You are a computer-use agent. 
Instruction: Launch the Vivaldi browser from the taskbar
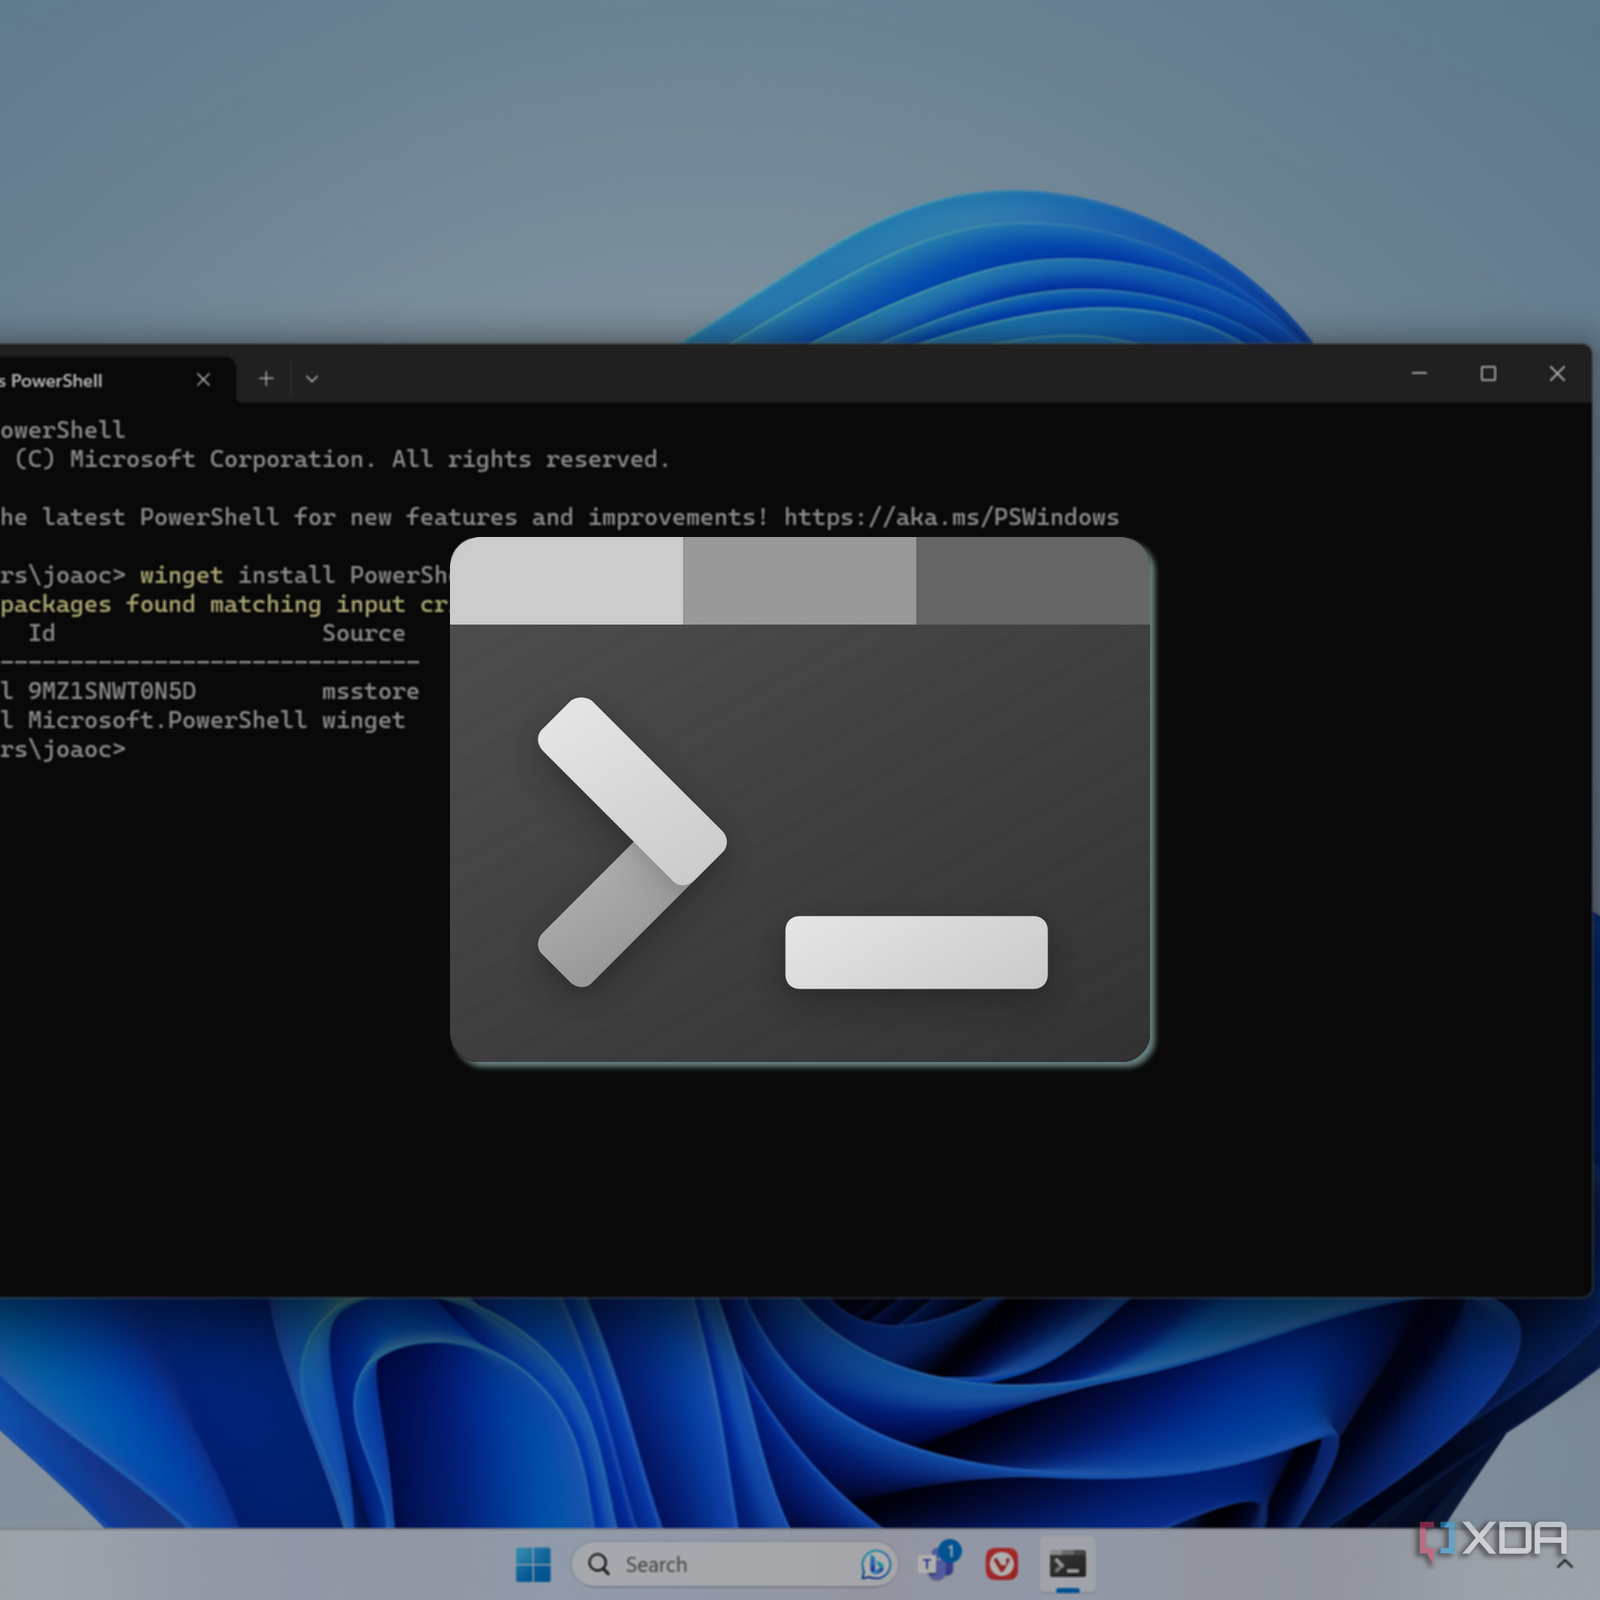pos(1001,1564)
